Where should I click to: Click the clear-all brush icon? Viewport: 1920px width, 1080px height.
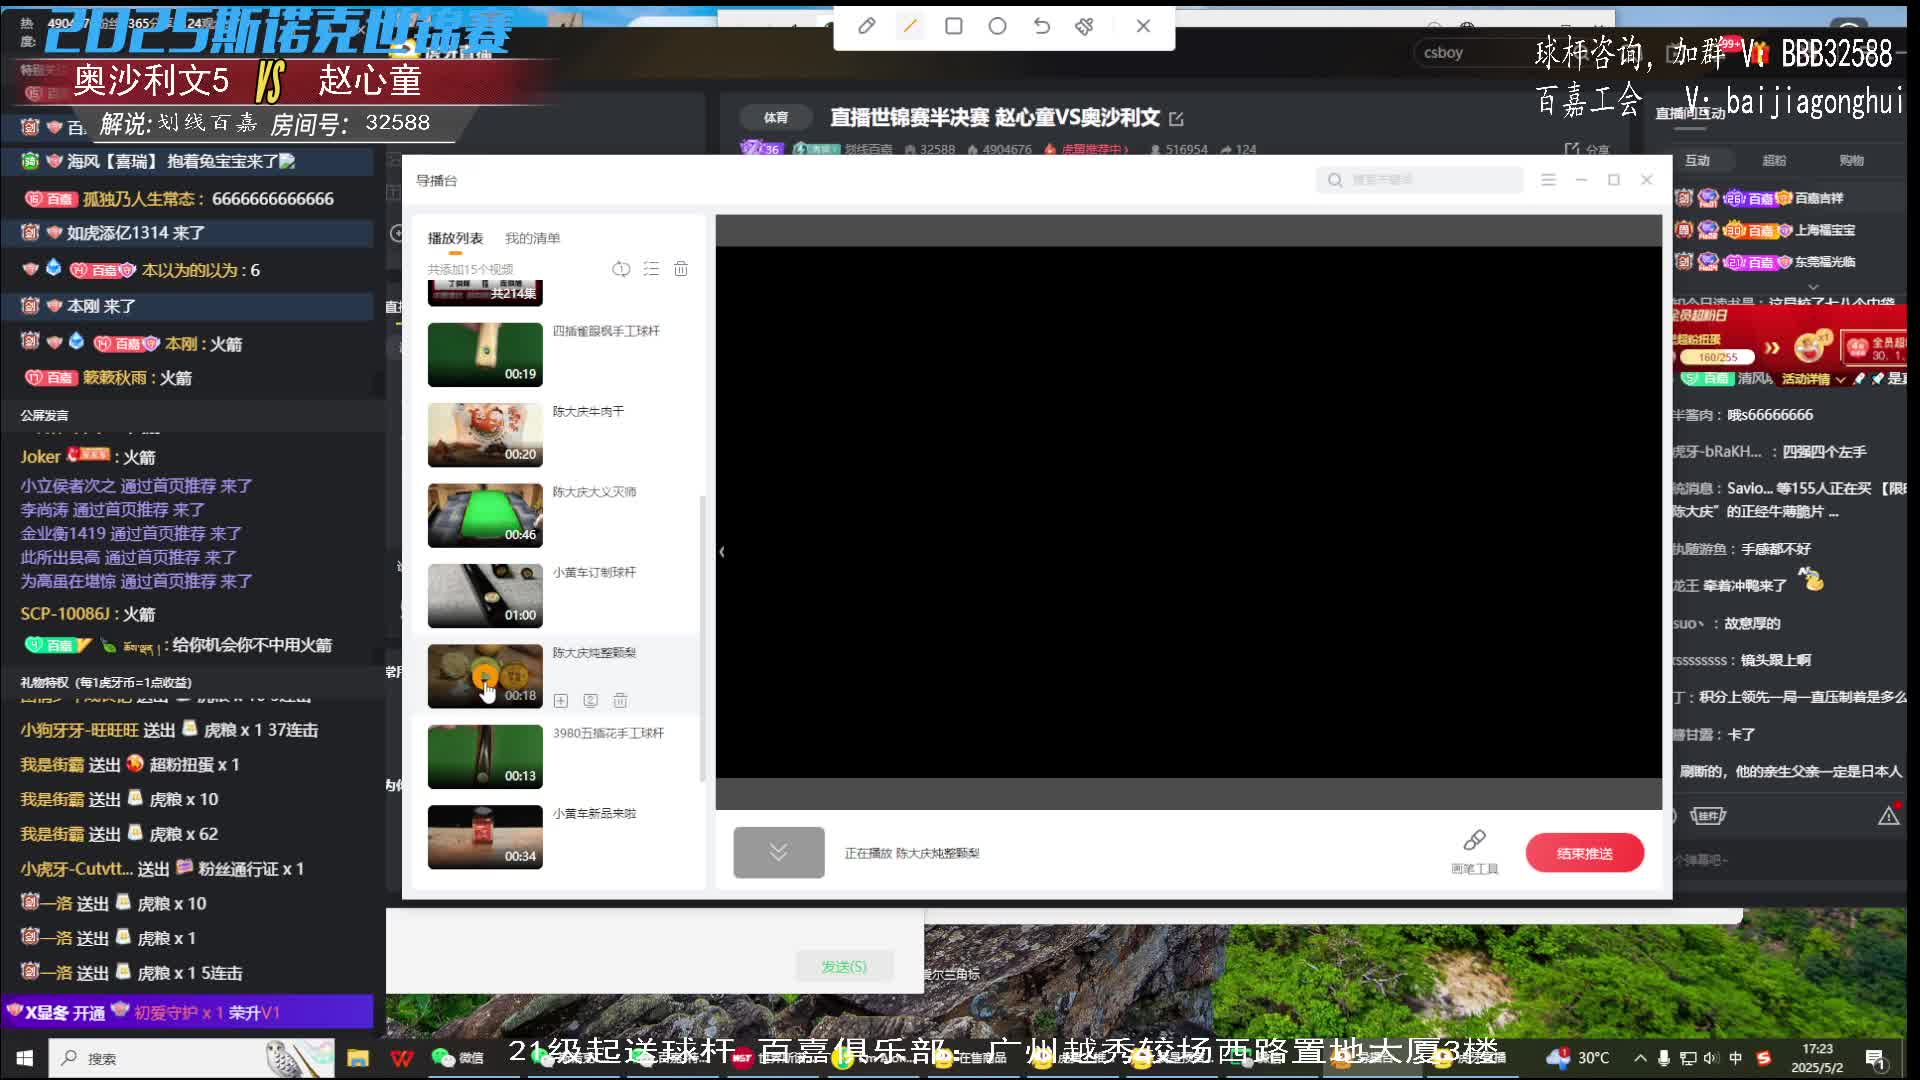pyautogui.click(x=1085, y=26)
